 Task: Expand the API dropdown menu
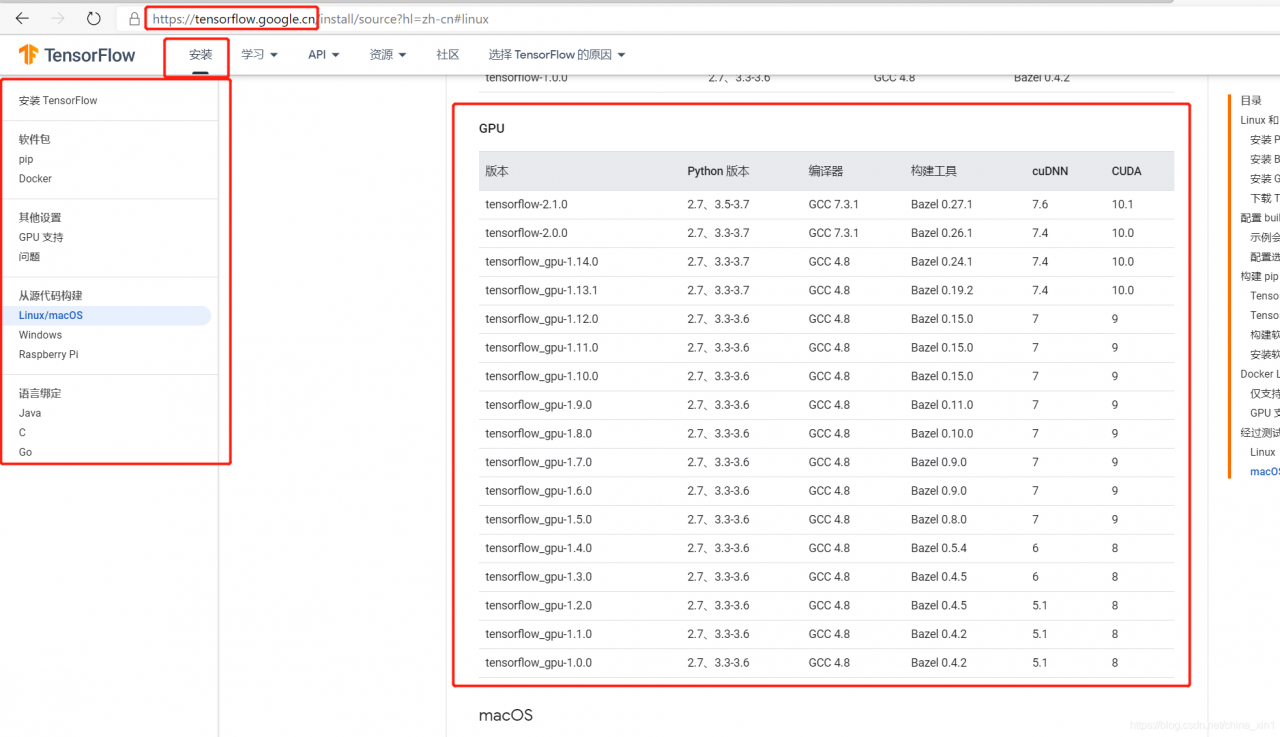pyautogui.click(x=324, y=55)
